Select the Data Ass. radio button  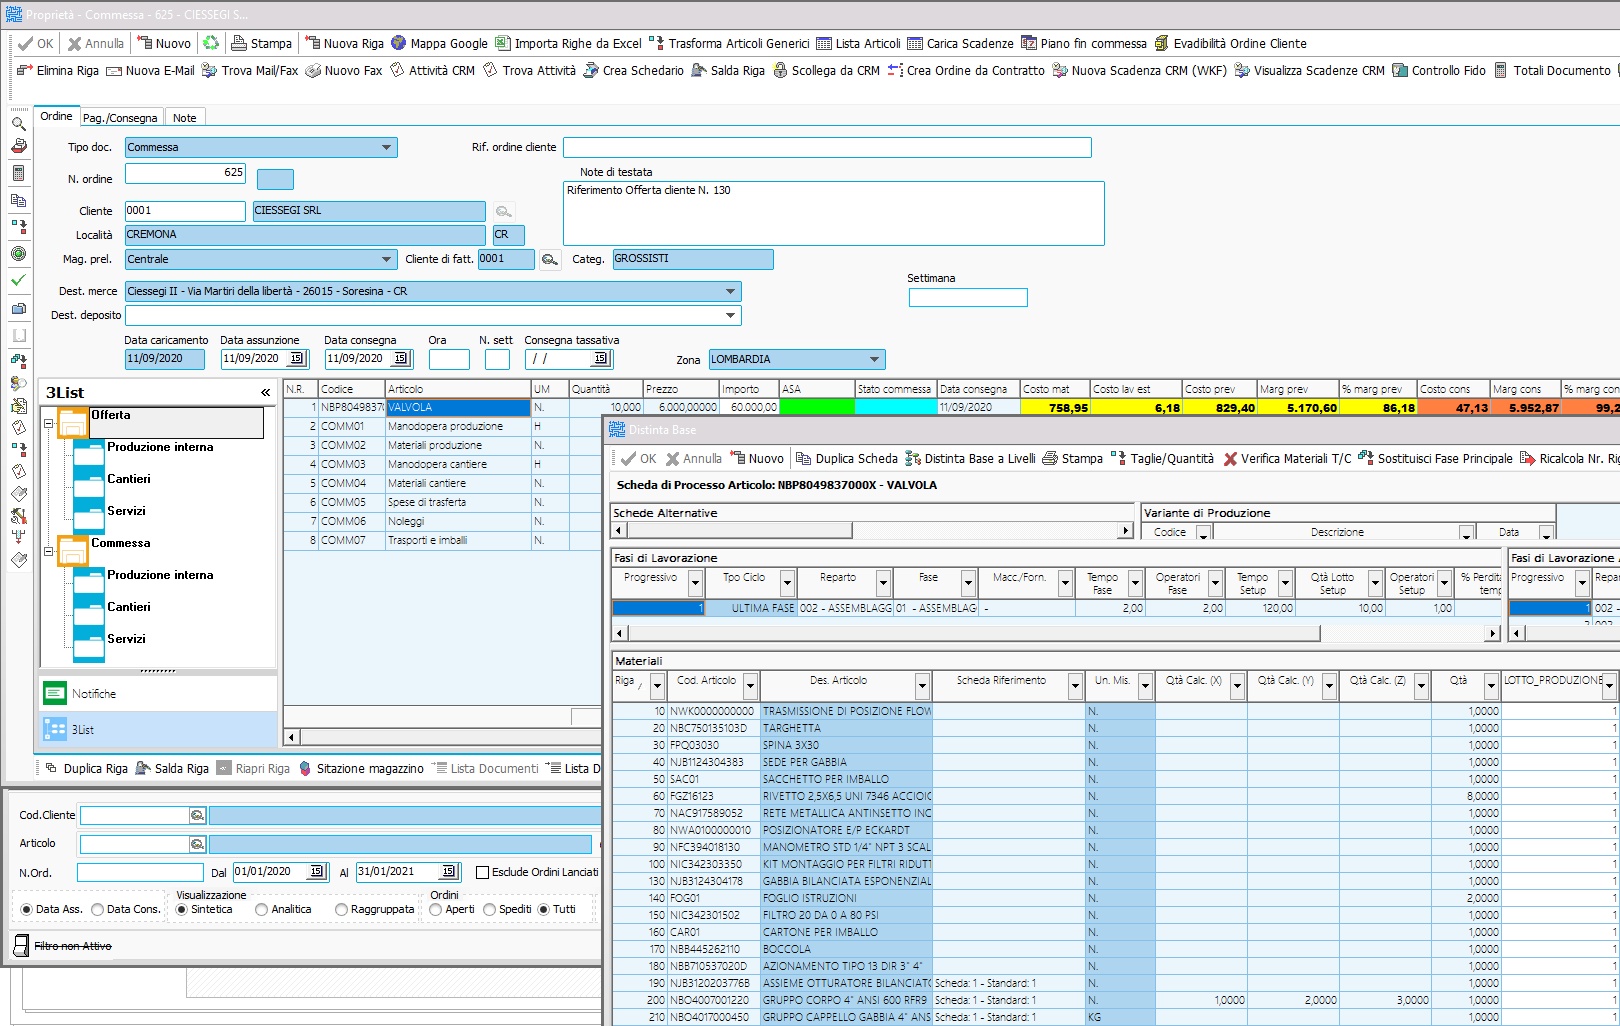[27, 909]
